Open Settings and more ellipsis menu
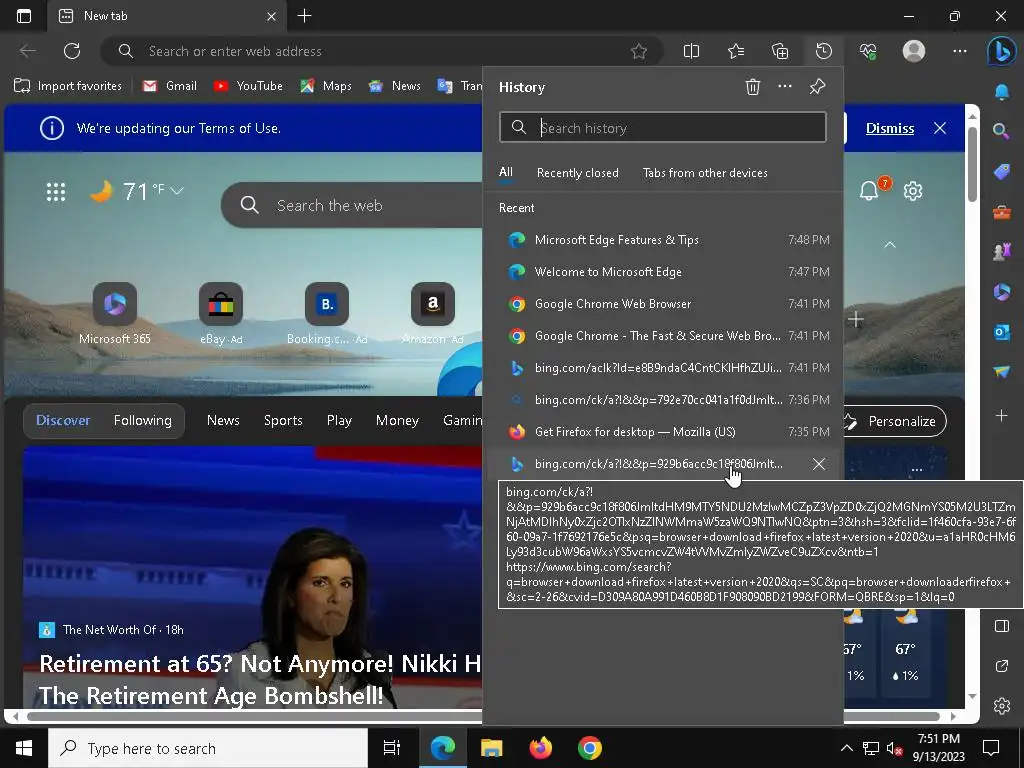Screen dimensions: 1024x768 959,51
